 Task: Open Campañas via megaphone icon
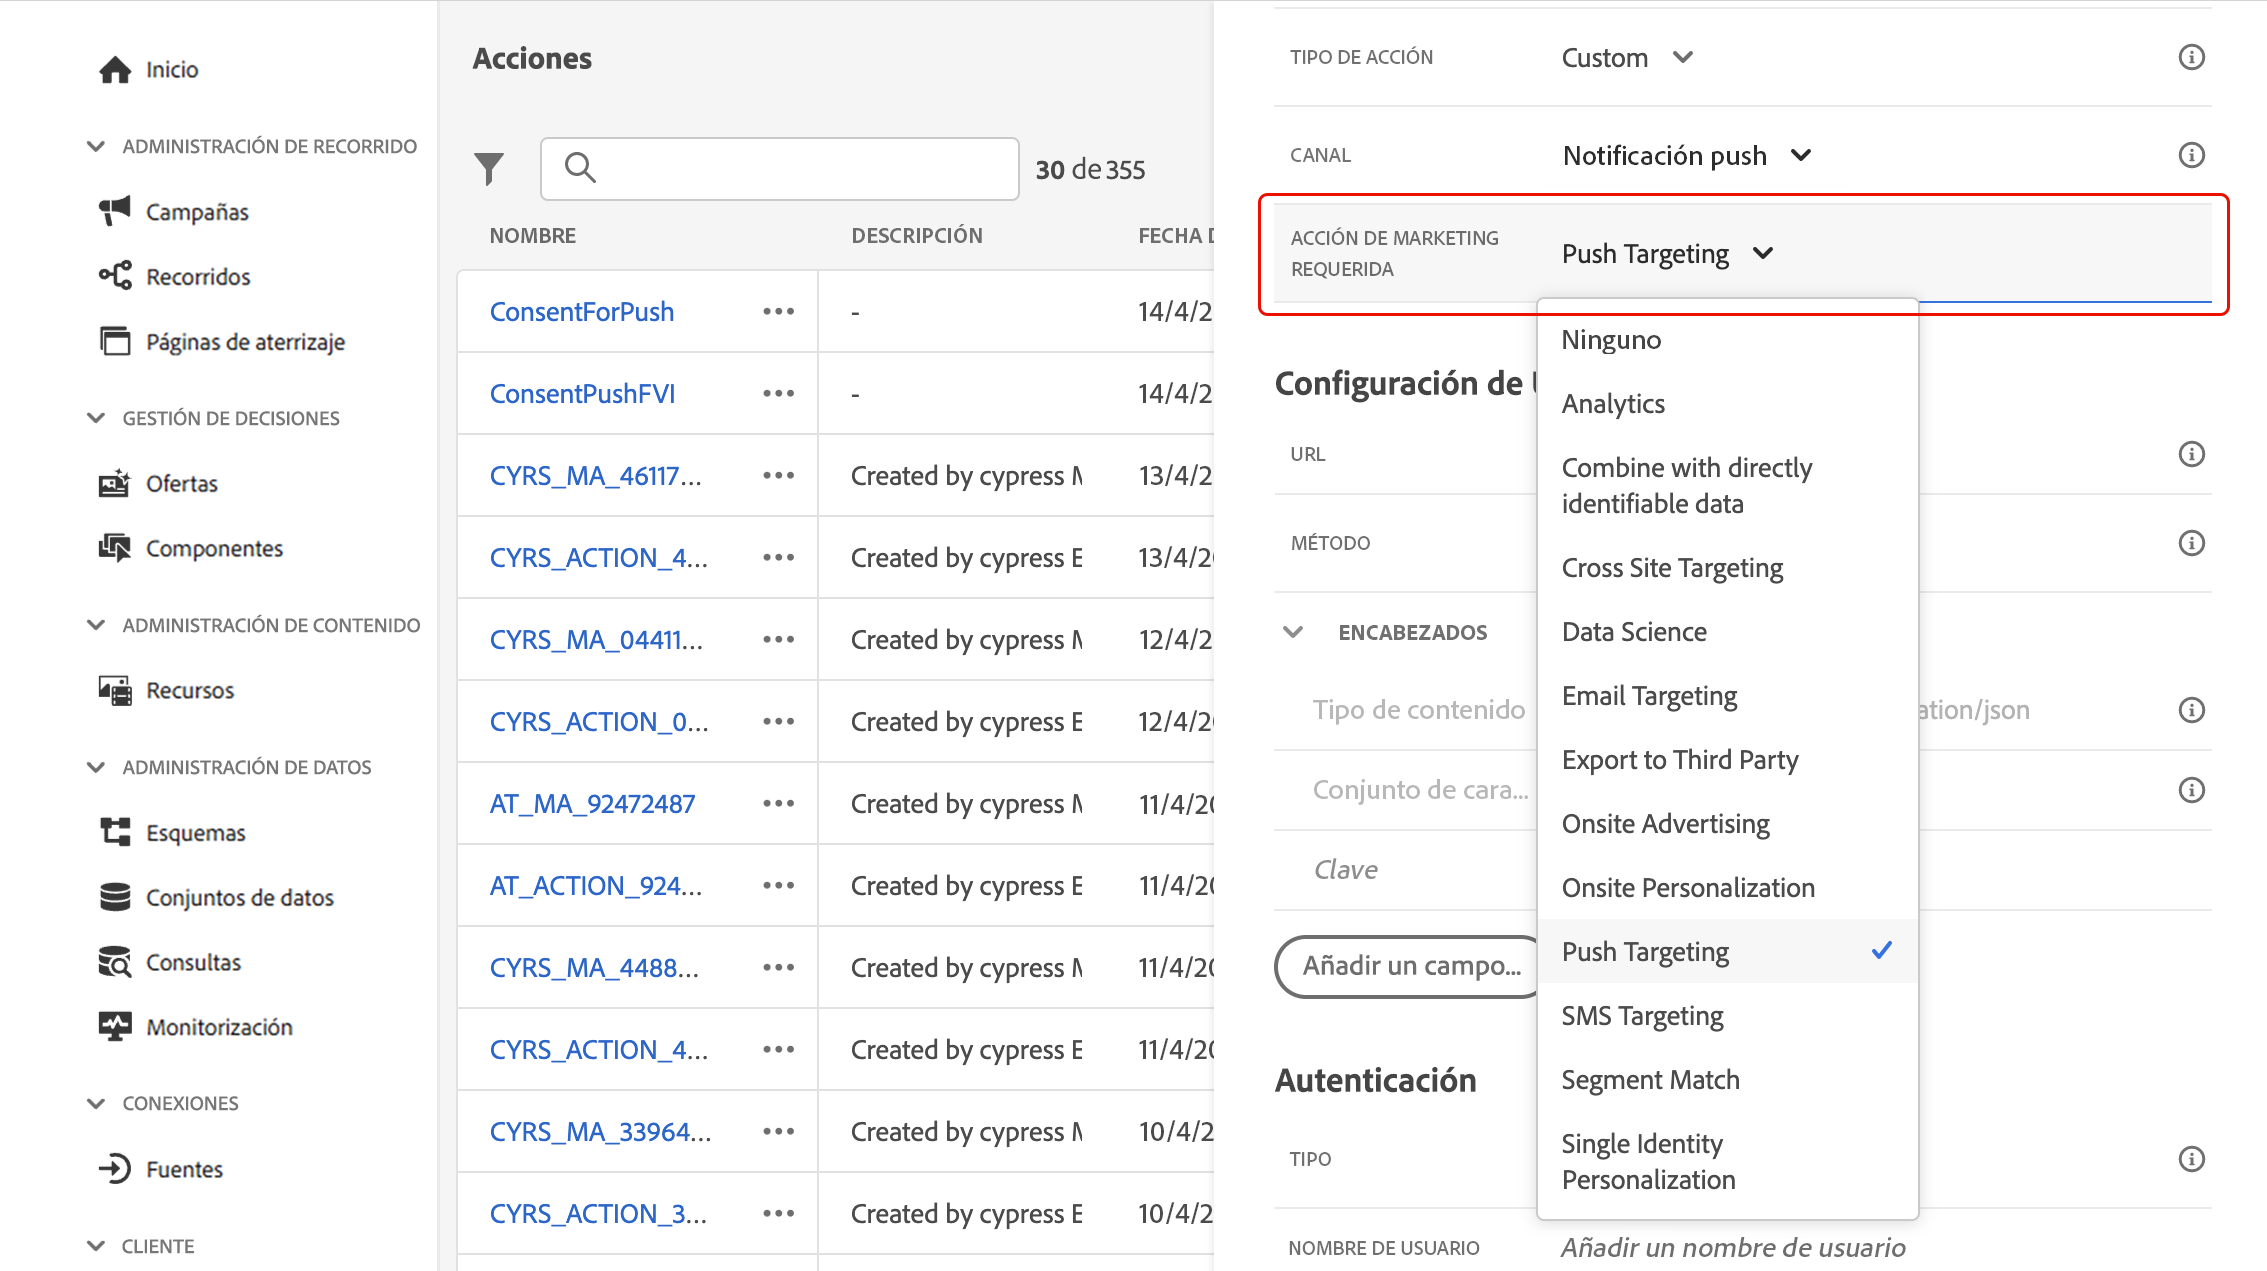(x=115, y=211)
